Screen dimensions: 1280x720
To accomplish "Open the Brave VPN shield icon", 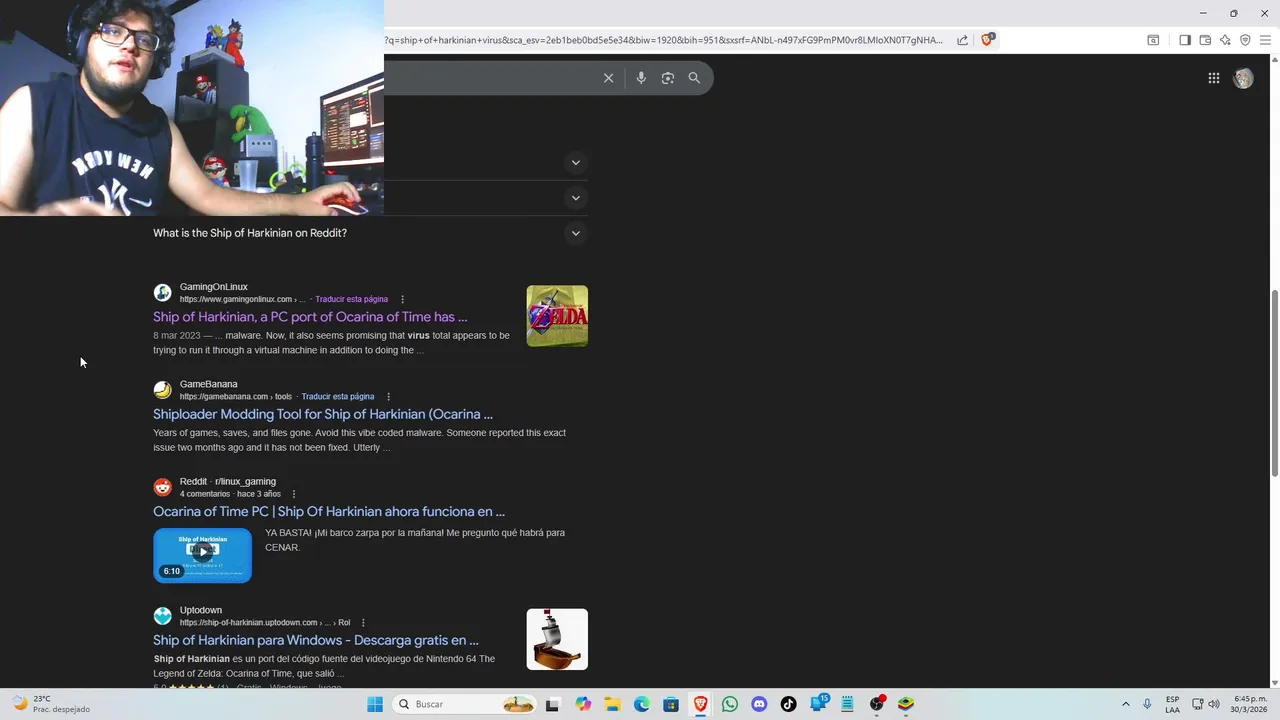I will (1245, 40).
